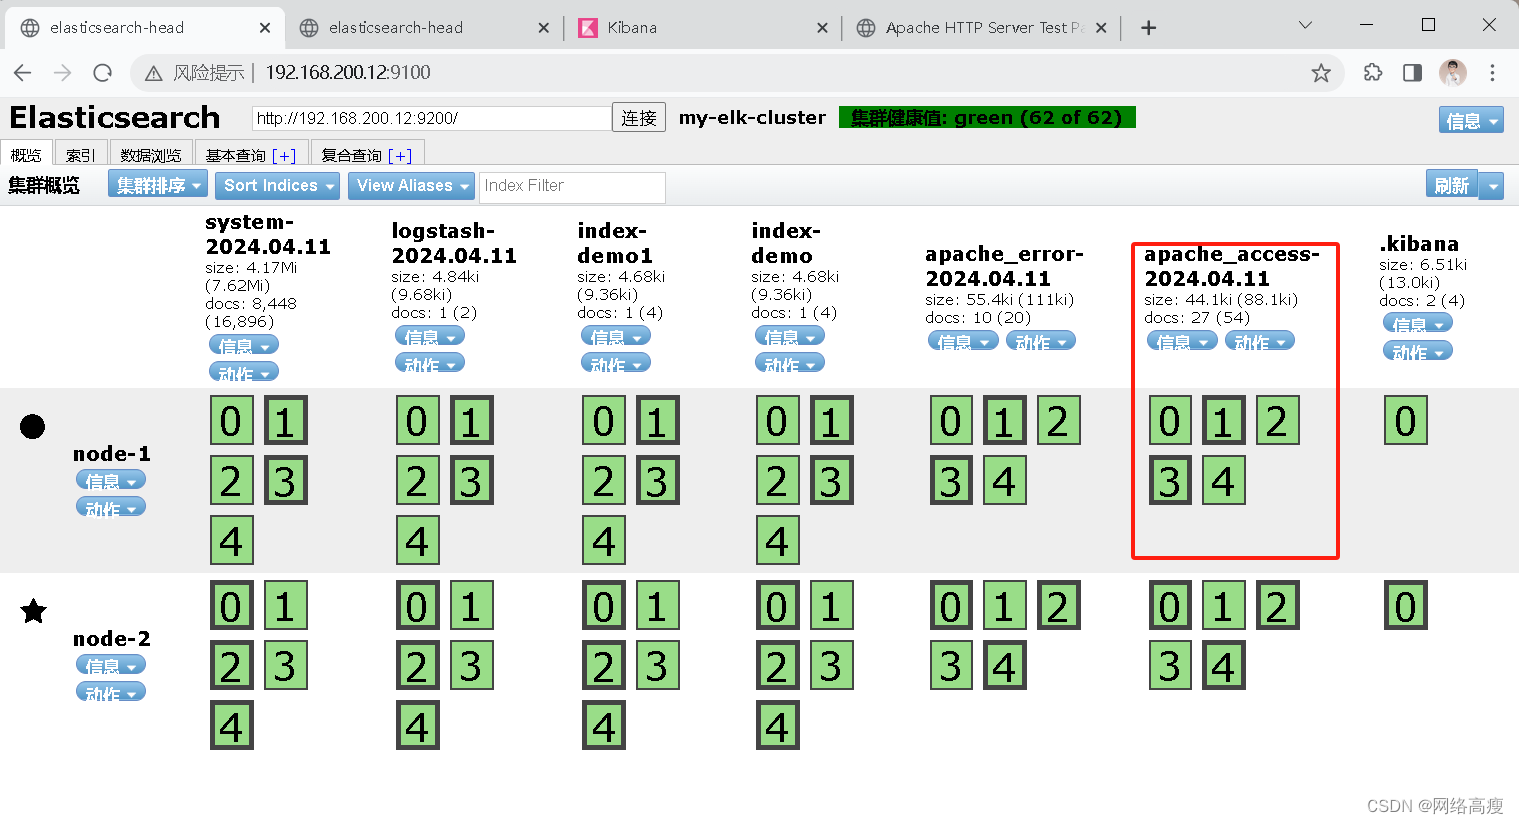Close the Kibana tab
Viewport: 1519px width, 824px height.
822,28
